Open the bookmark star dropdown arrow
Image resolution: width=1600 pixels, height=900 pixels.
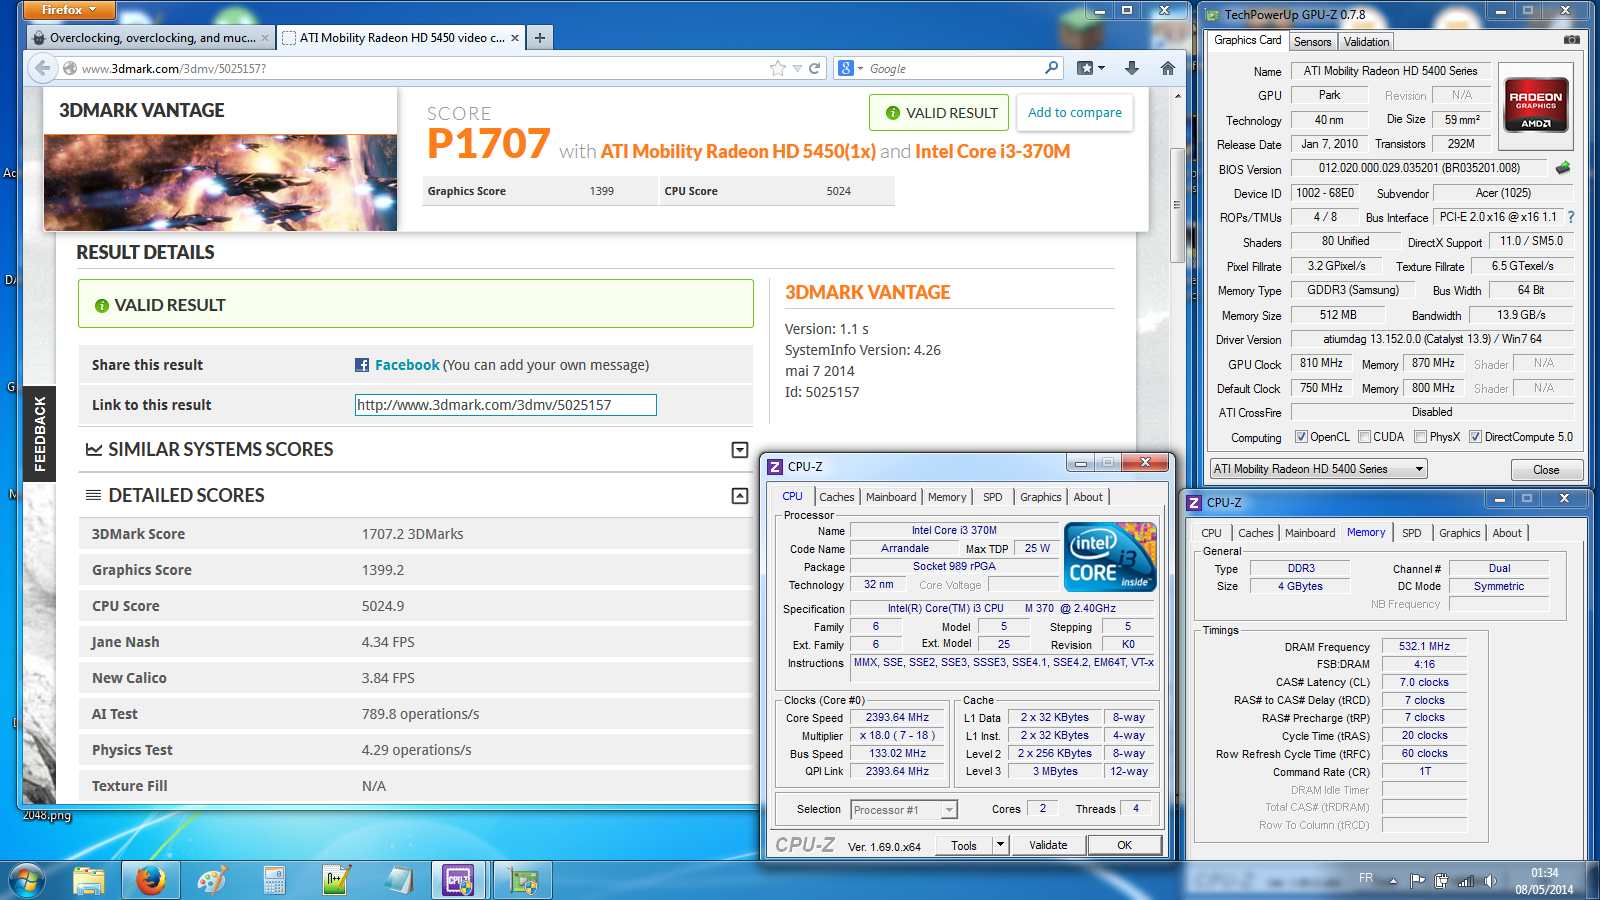tap(797, 68)
